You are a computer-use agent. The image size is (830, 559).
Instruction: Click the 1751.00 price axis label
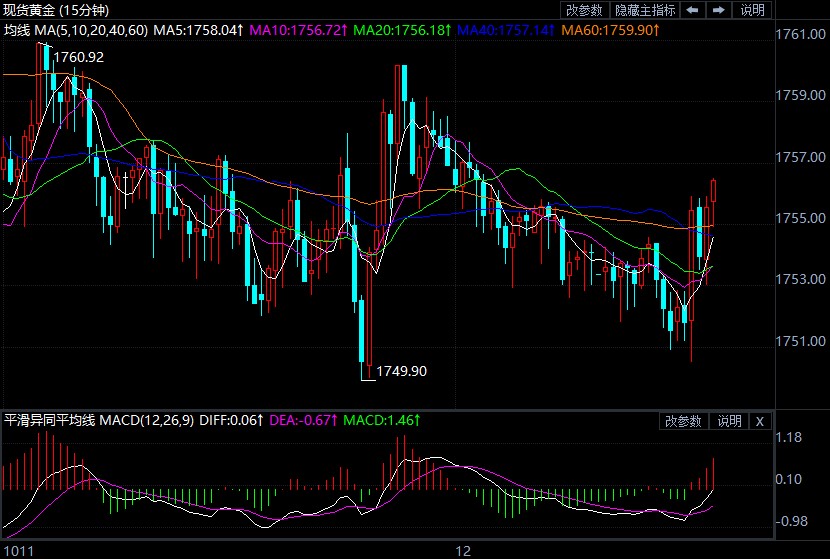800,341
